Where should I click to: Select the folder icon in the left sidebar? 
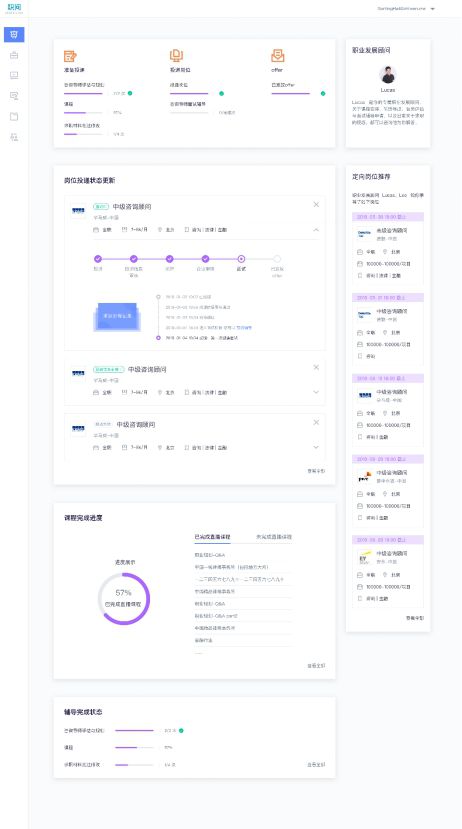click(x=14, y=116)
